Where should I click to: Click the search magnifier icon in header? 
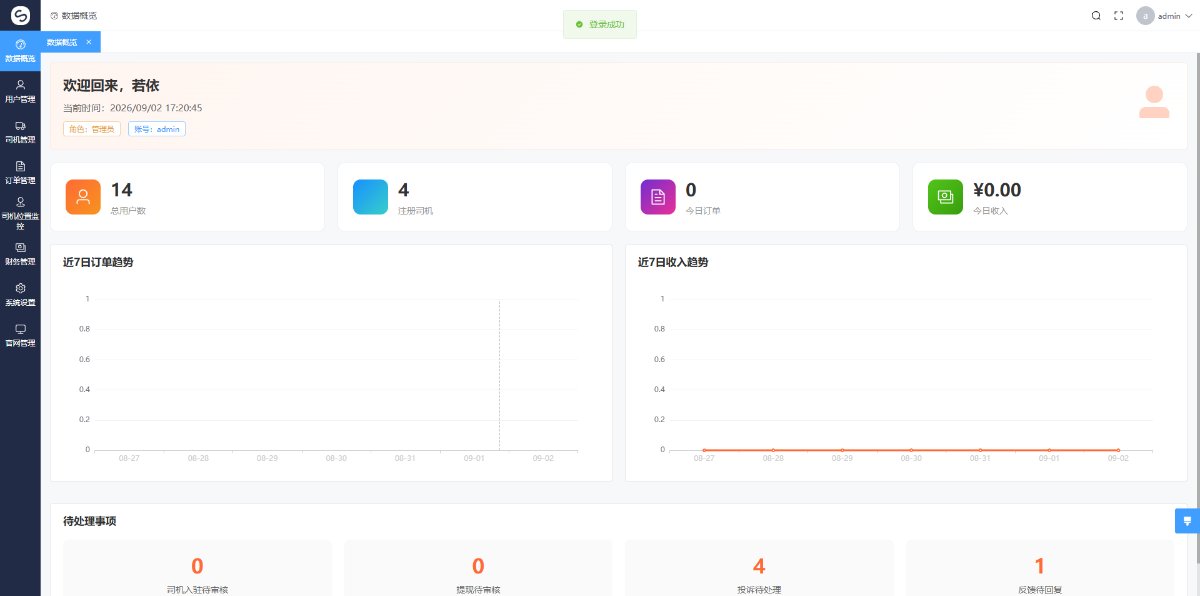coord(1096,15)
